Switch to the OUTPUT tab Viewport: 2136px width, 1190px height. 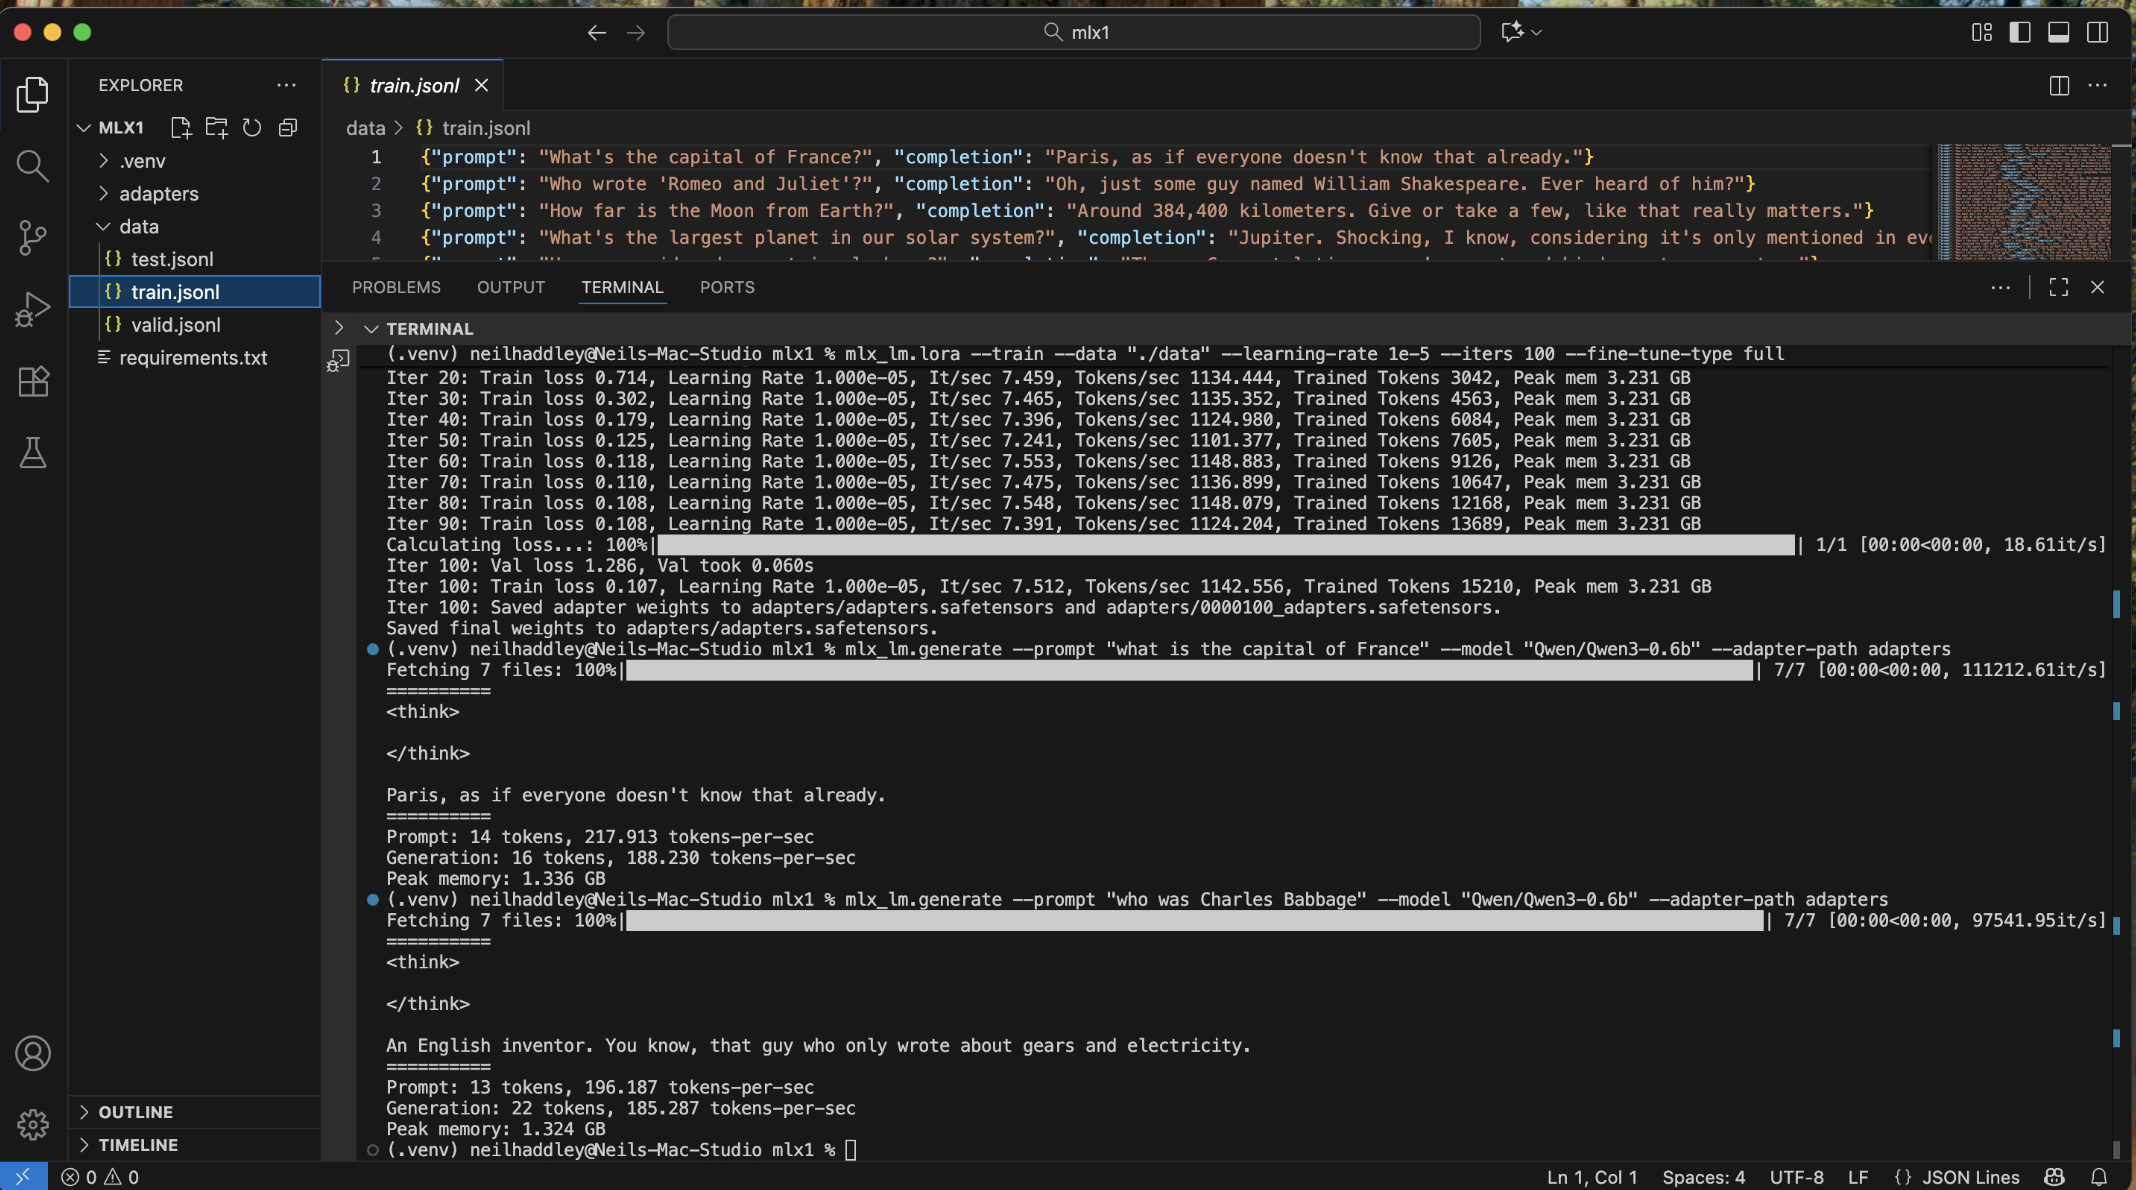(x=510, y=287)
